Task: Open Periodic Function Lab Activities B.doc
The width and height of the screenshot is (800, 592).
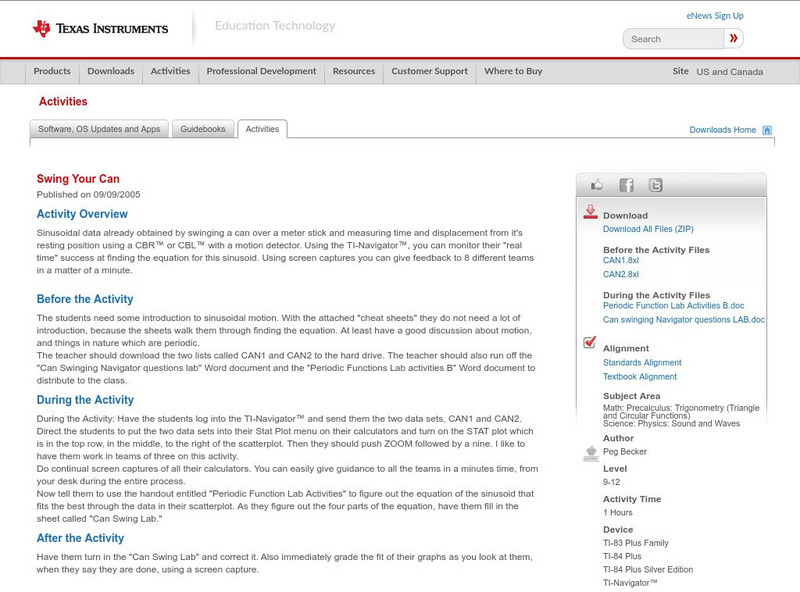Action: point(673,306)
